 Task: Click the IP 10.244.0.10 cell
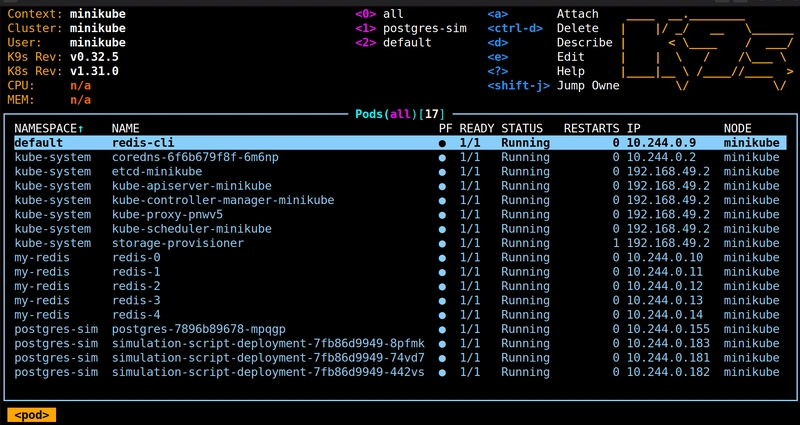665,257
